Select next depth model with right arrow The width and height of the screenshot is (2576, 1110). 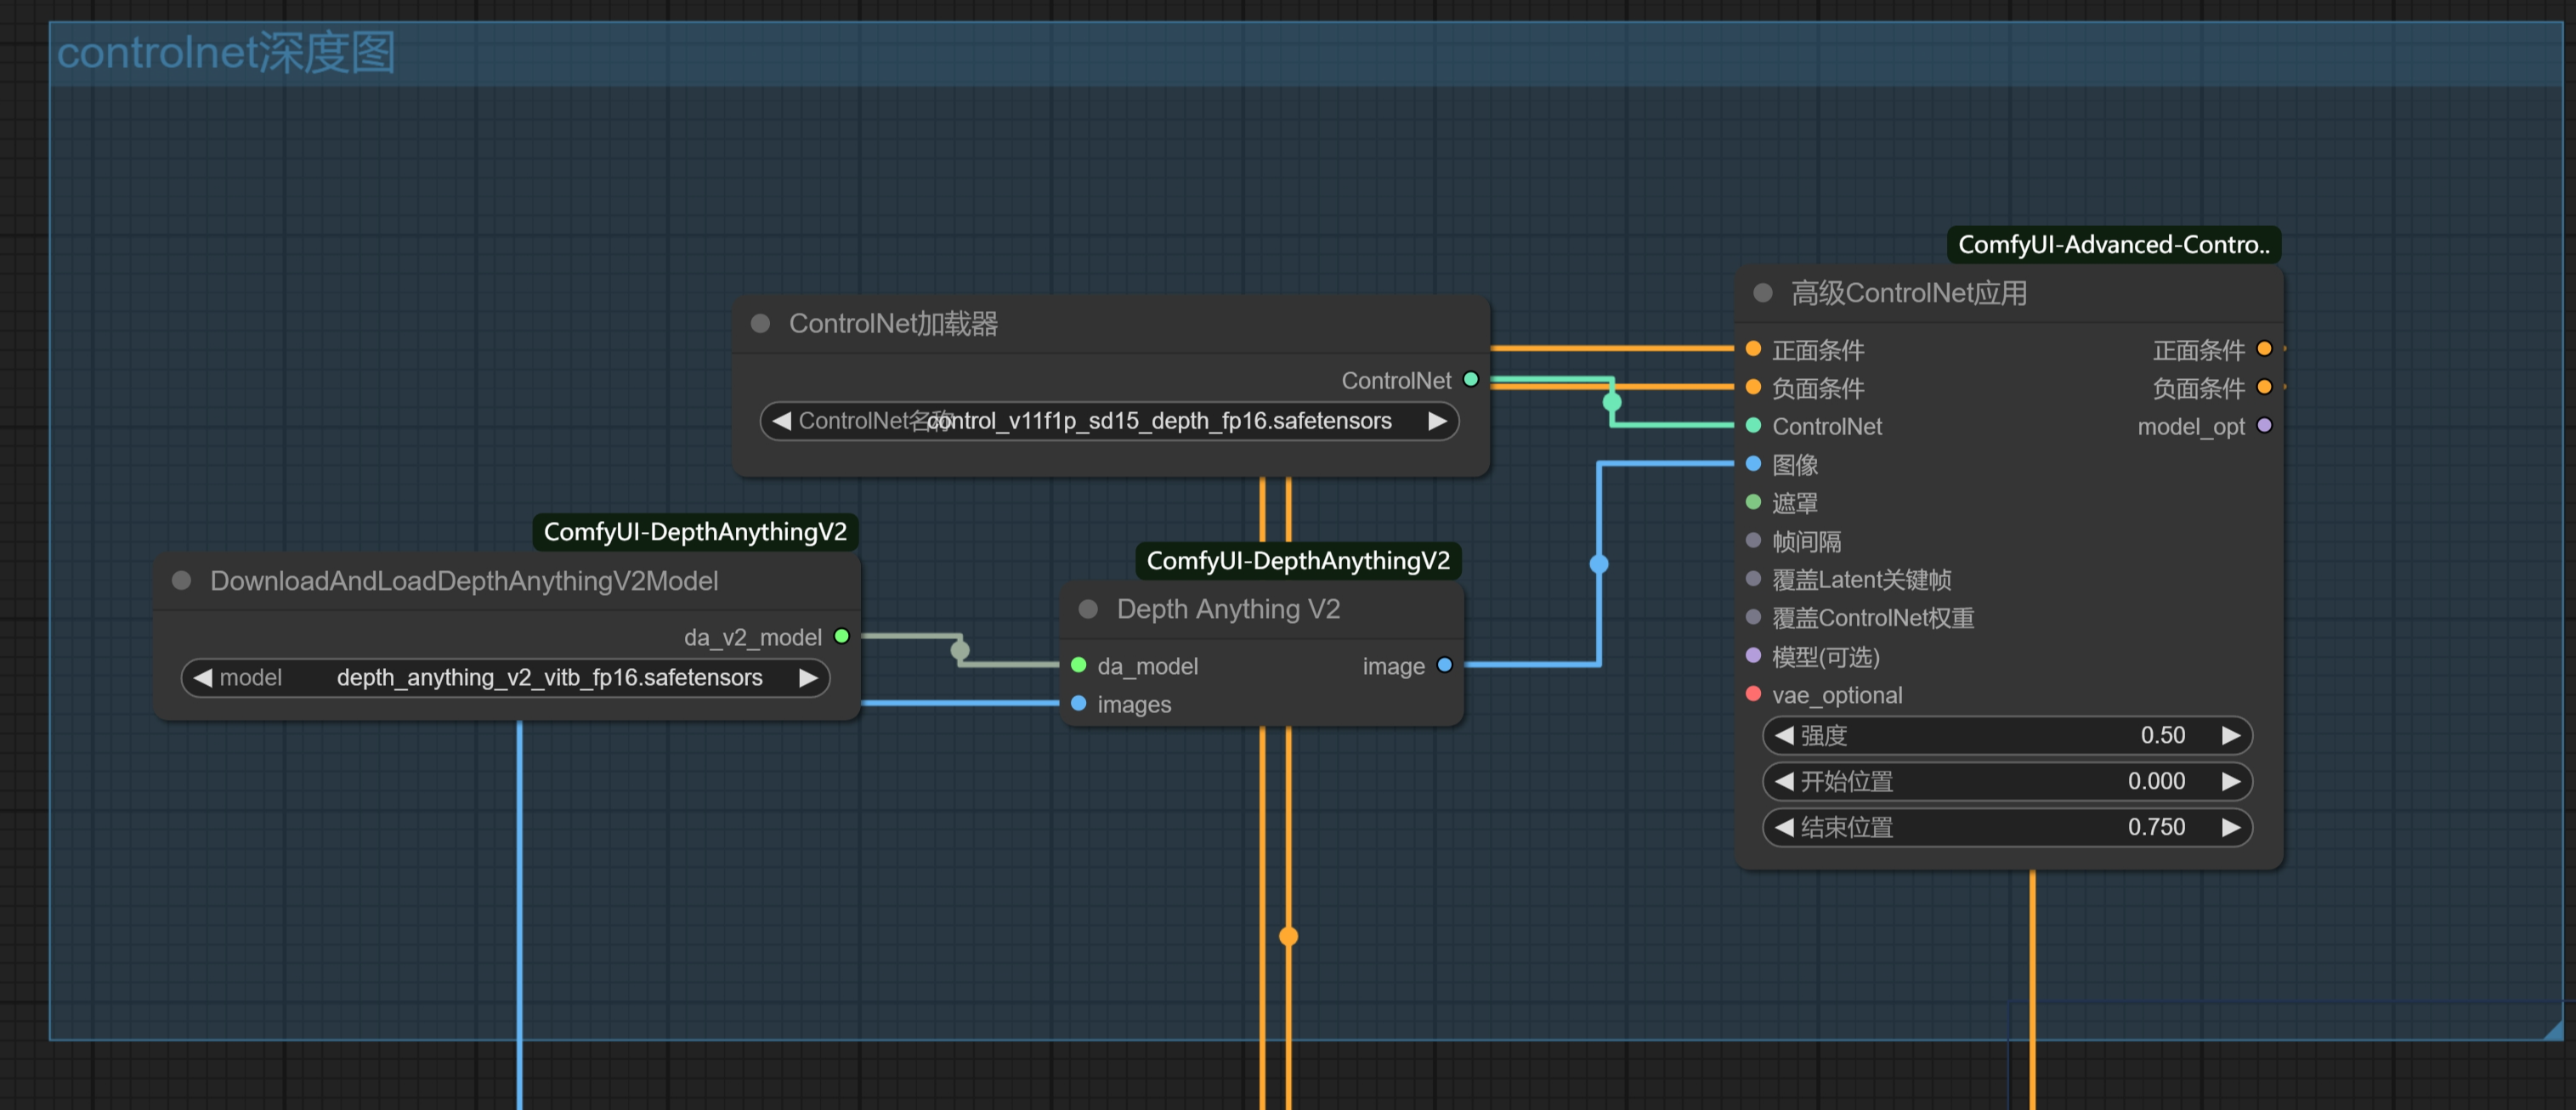[808, 677]
